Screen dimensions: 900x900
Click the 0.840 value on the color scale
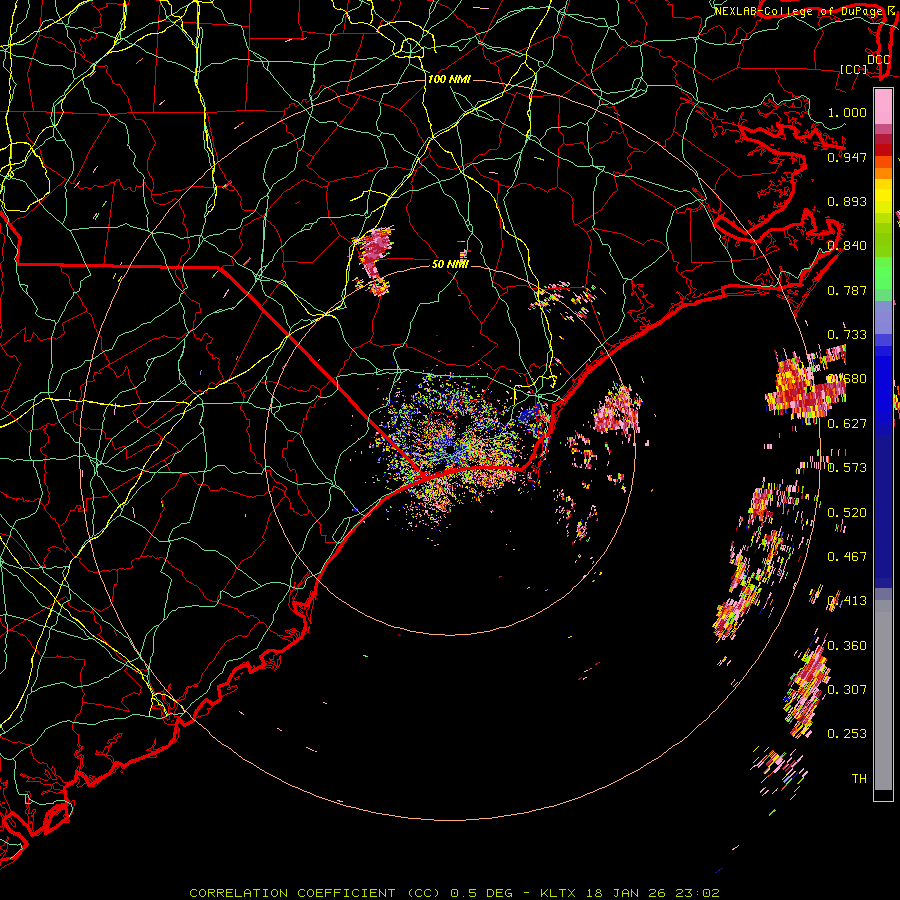(847, 246)
